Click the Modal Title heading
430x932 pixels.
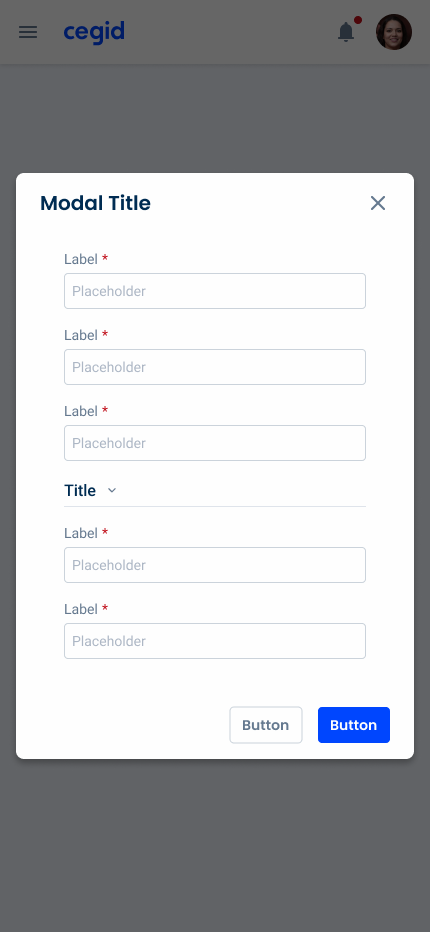95,203
